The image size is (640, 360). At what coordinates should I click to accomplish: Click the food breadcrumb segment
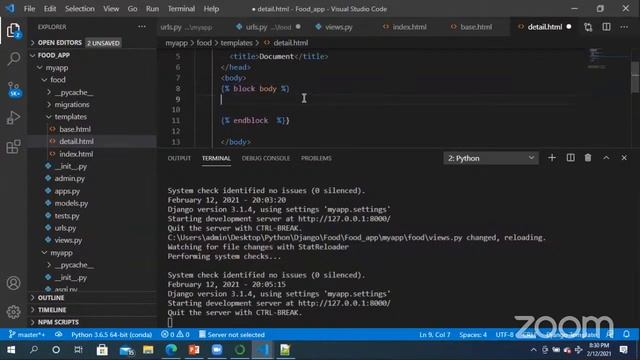204,43
